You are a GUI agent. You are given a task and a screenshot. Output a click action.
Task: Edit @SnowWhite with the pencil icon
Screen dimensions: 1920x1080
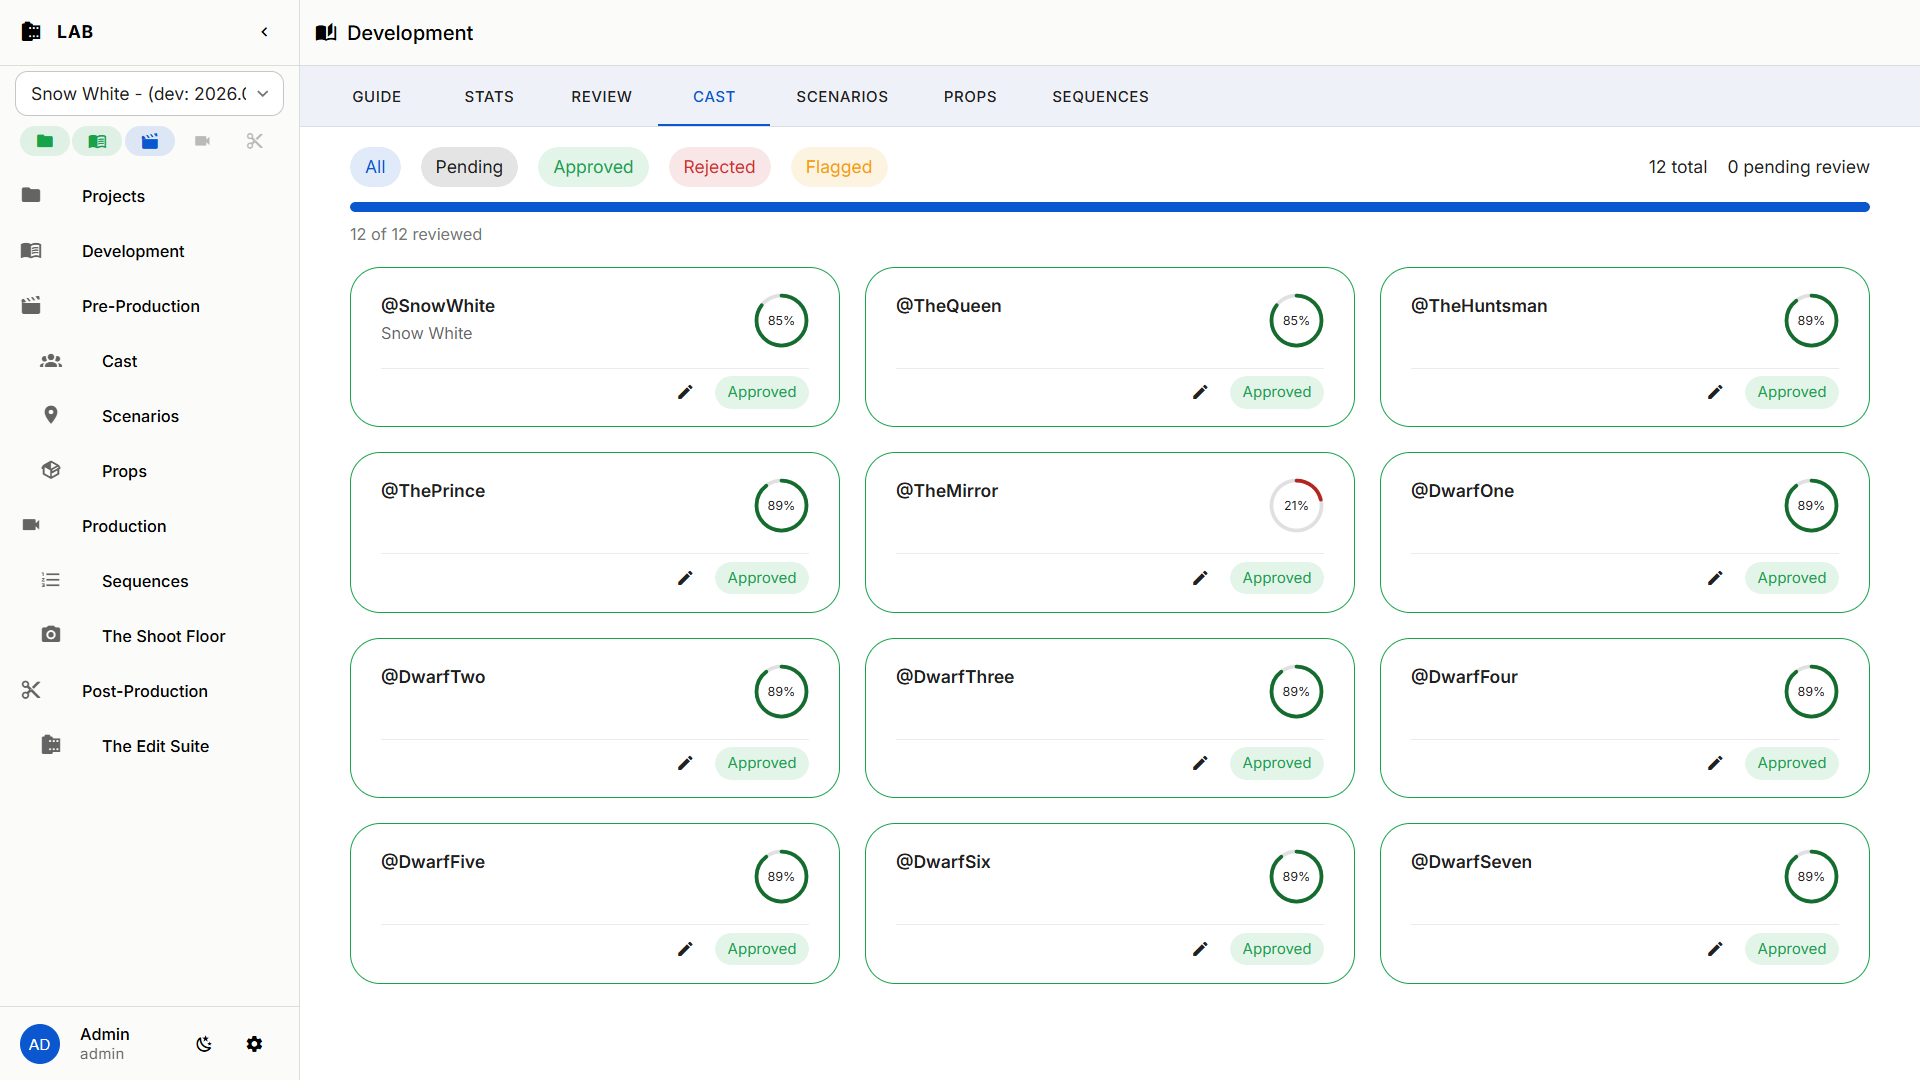click(685, 392)
